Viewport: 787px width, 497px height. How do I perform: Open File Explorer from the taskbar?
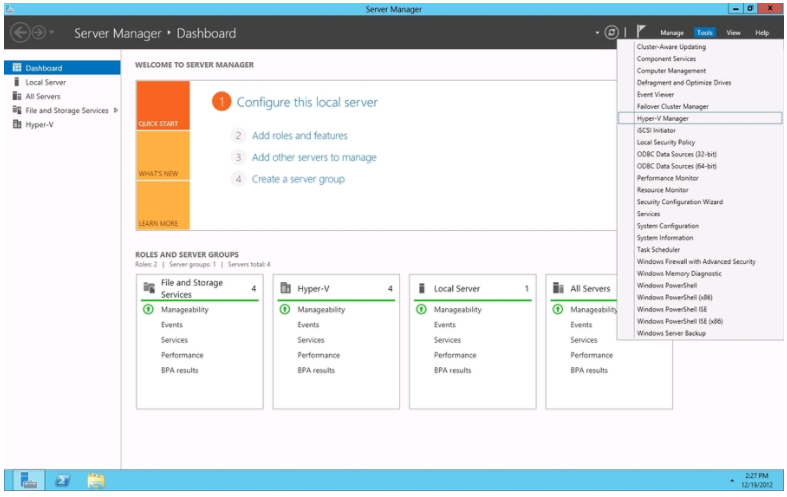(x=96, y=480)
